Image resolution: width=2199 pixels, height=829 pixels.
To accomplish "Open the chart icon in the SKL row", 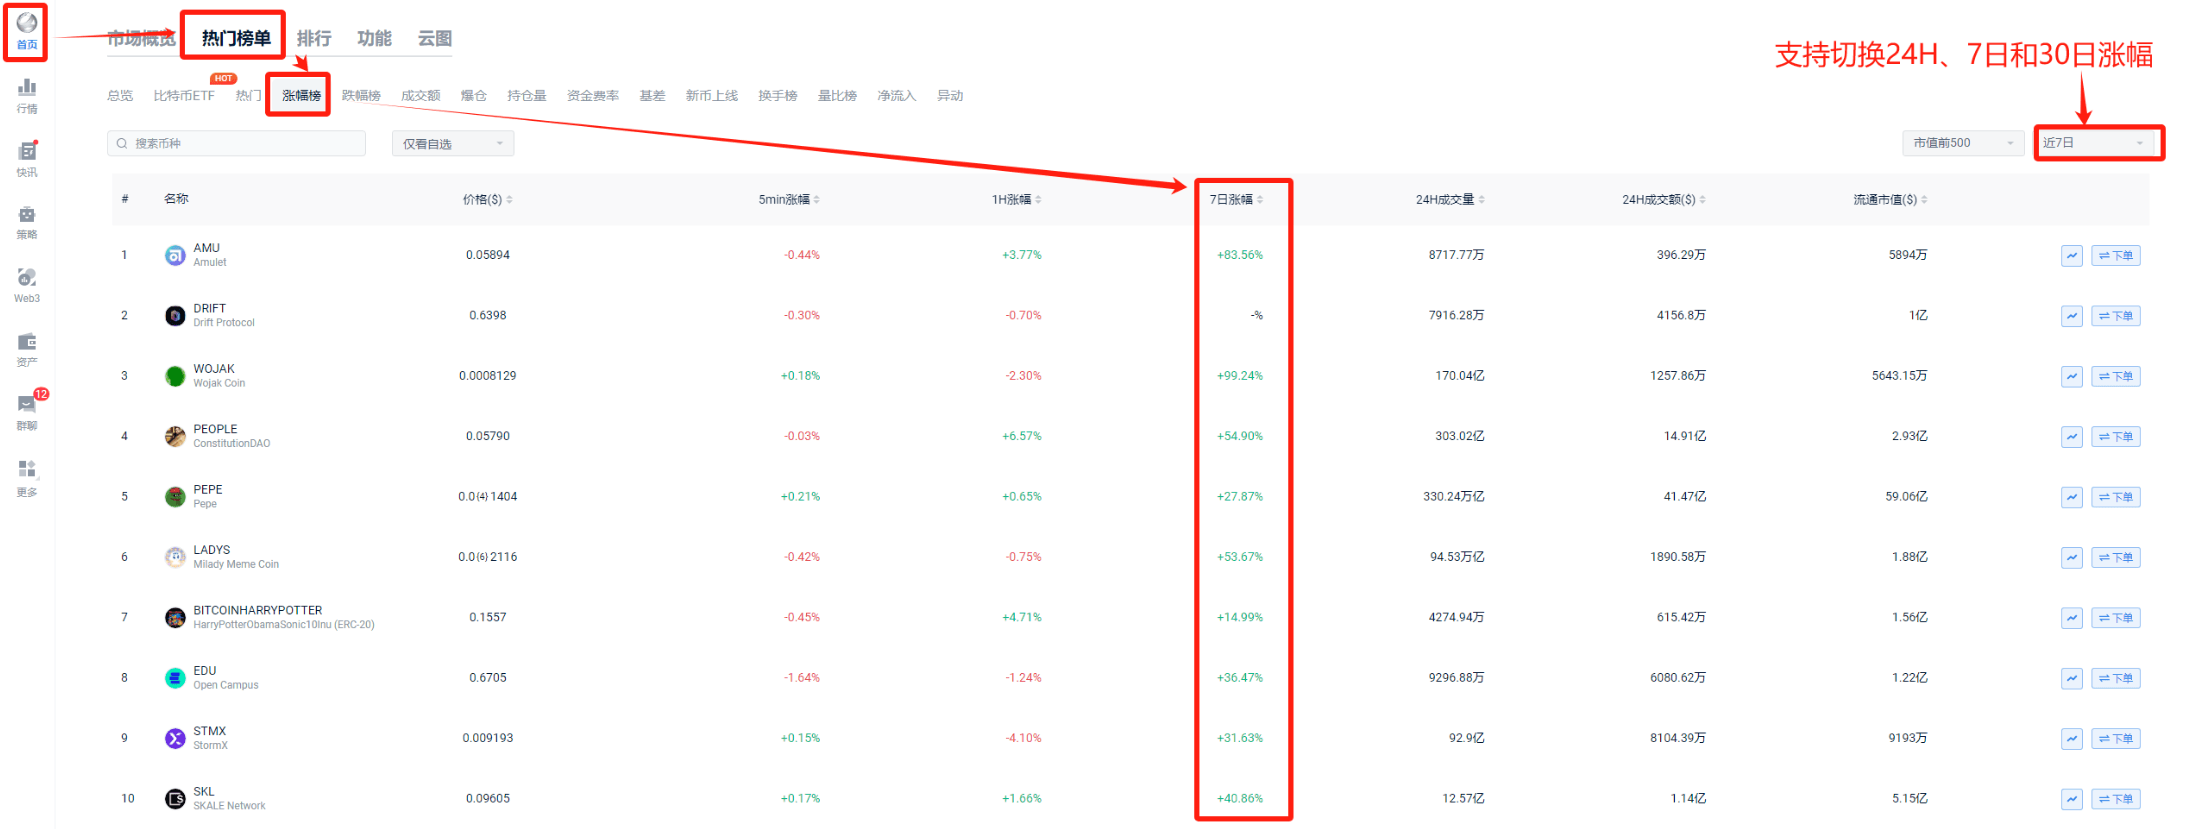I will (2072, 799).
